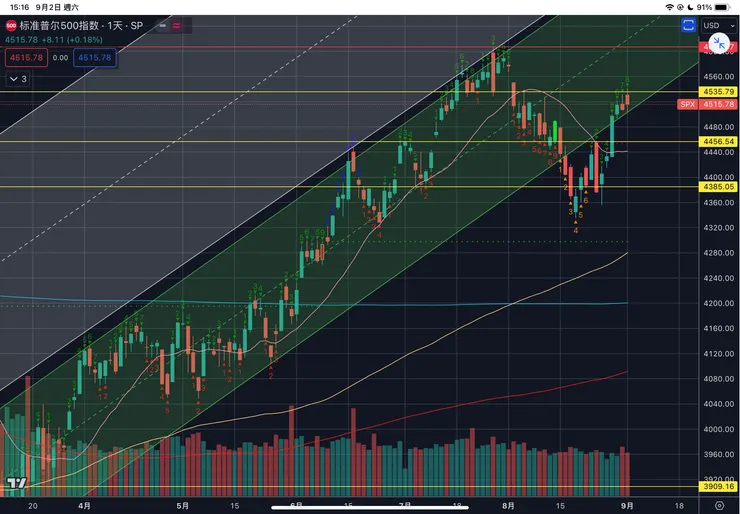This screenshot has width=740, height=514.
Task: Click the fullscreen snapshot frame icon
Action: (x=689, y=25)
